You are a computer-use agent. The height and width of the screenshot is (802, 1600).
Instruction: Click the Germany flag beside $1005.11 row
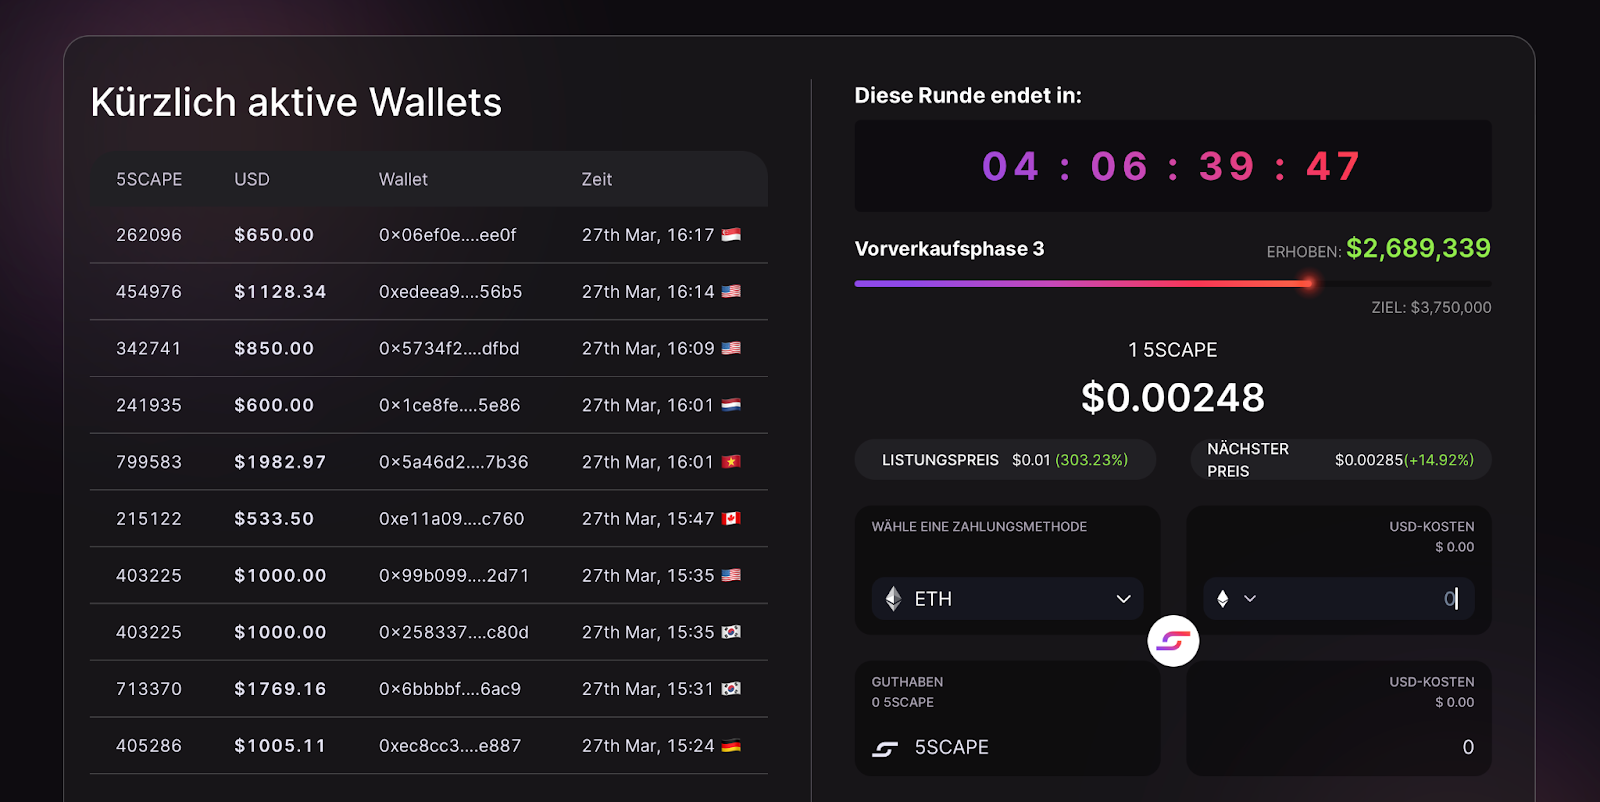(x=731, y=746)
